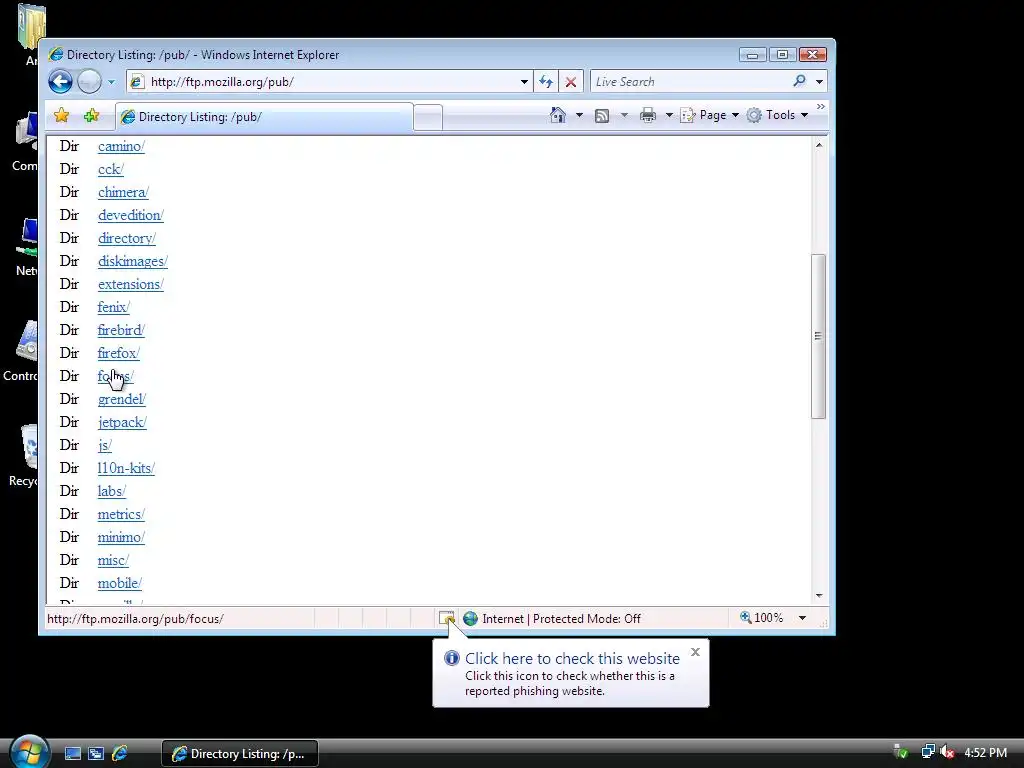This screenshot has width=1024, height=768.
Task: Open the diskimages/ directory link
Action: tap(133, 261)
